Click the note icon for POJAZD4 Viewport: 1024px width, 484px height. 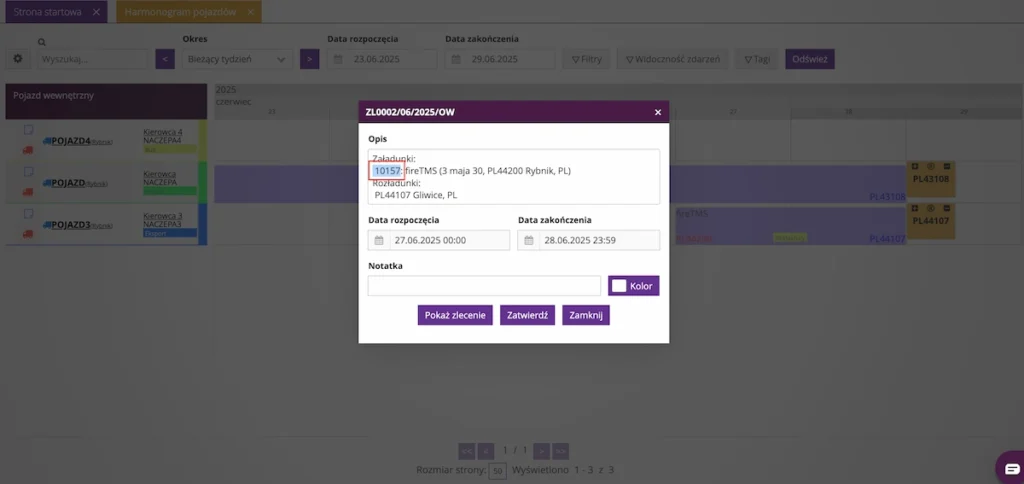pos(28,129)
